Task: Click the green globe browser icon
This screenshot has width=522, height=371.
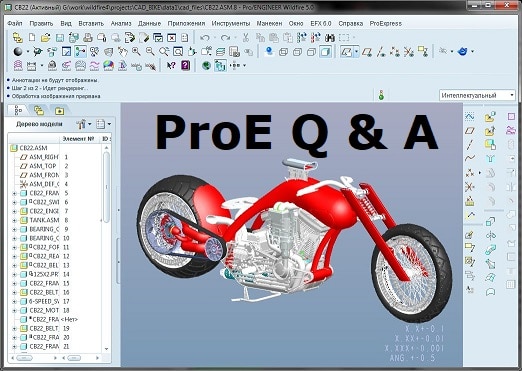Action: pos(206,65)
